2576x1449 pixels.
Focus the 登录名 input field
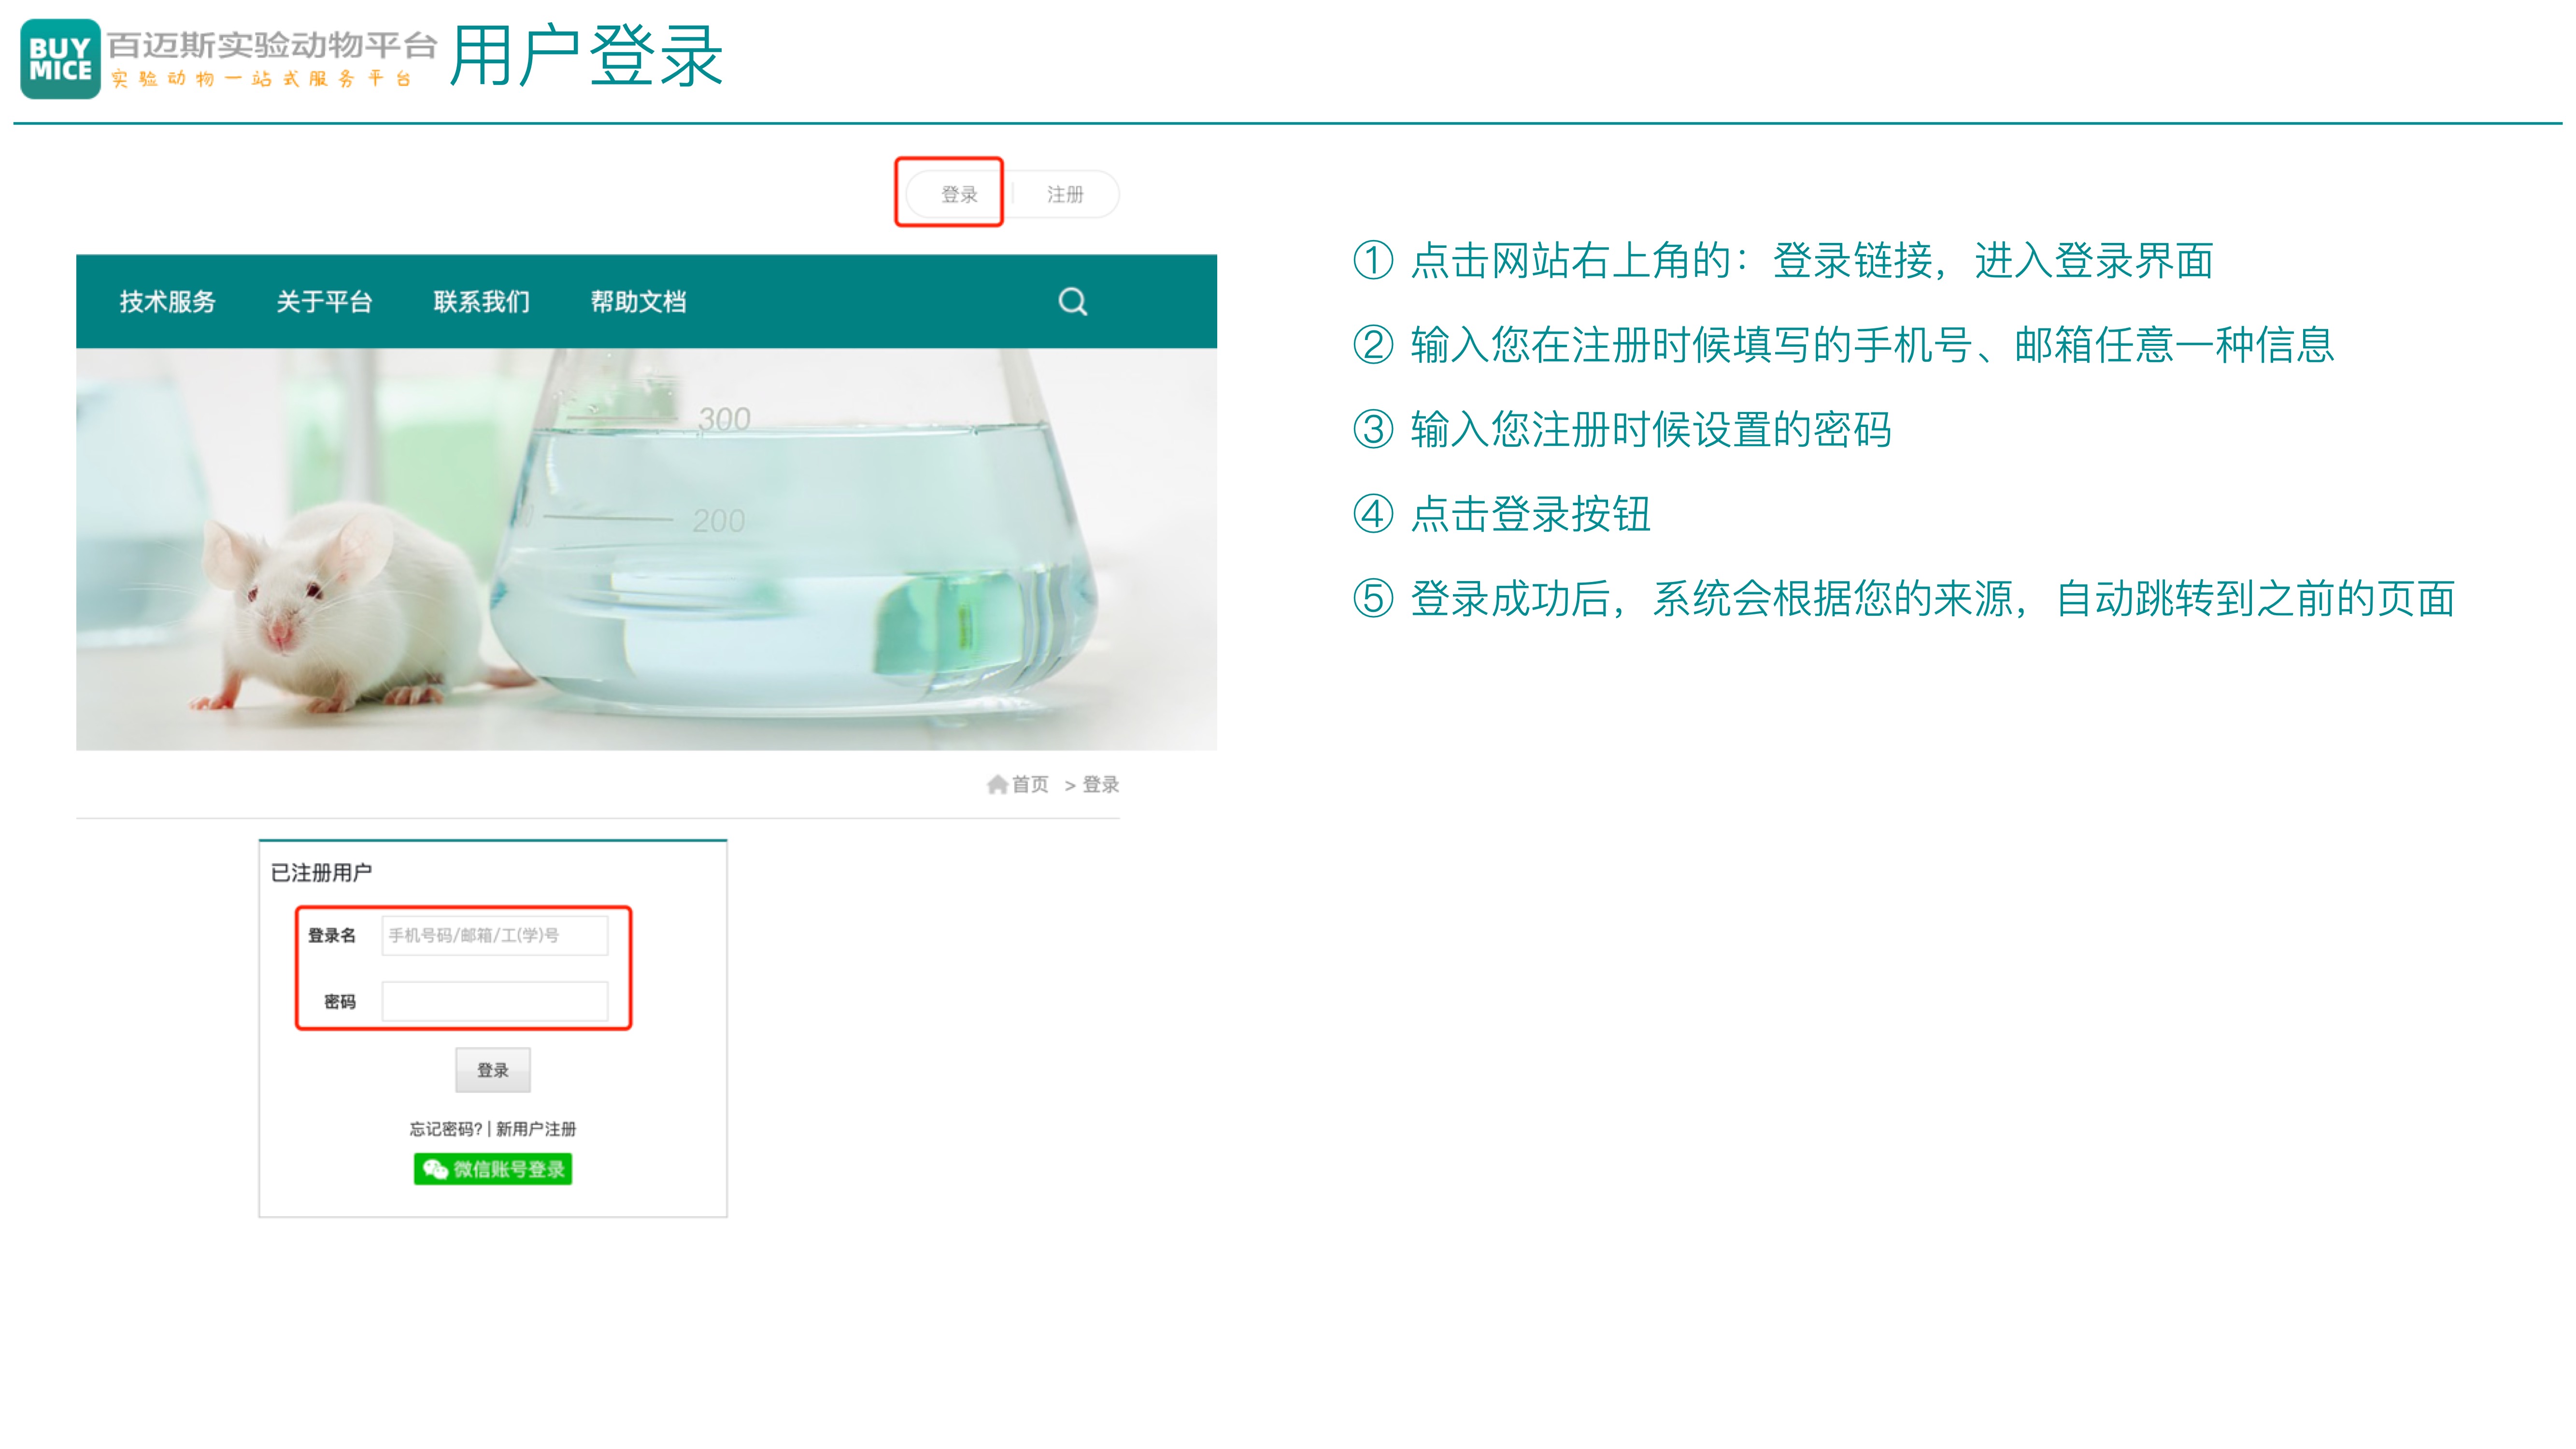coord(495,935)
